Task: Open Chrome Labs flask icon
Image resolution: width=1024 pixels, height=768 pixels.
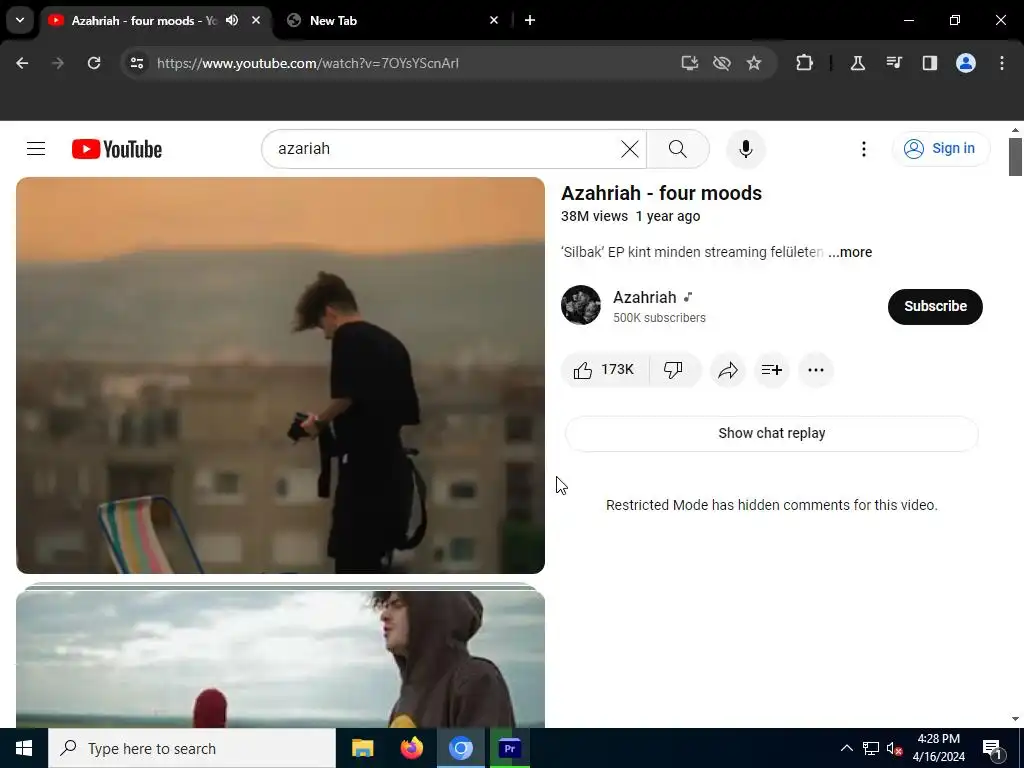Action: 857,63
